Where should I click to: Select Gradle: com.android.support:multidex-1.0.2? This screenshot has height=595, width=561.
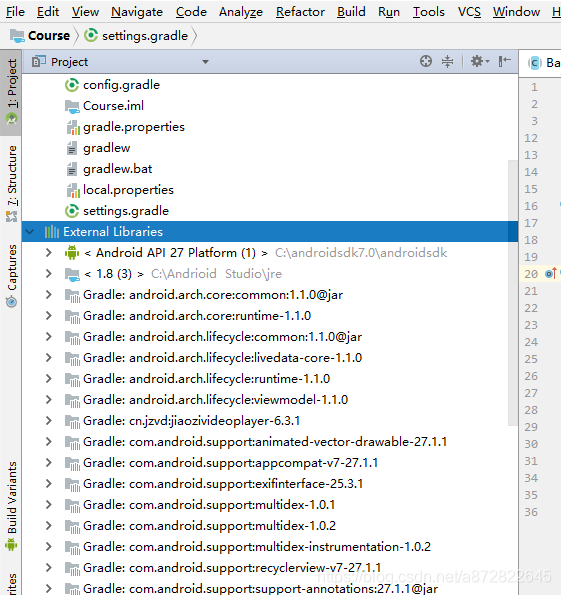210,526
